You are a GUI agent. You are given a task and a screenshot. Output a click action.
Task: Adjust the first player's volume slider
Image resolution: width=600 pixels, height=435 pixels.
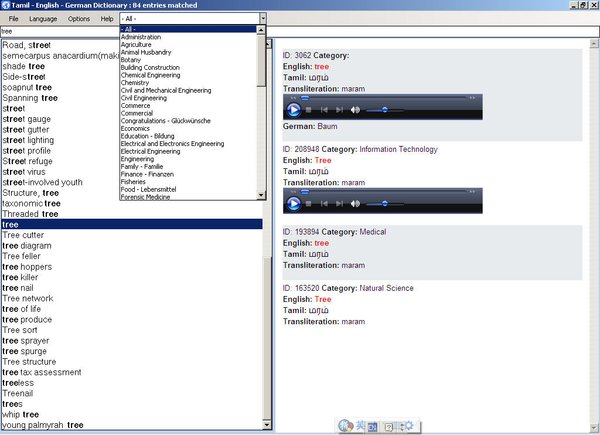click(384, 109)
